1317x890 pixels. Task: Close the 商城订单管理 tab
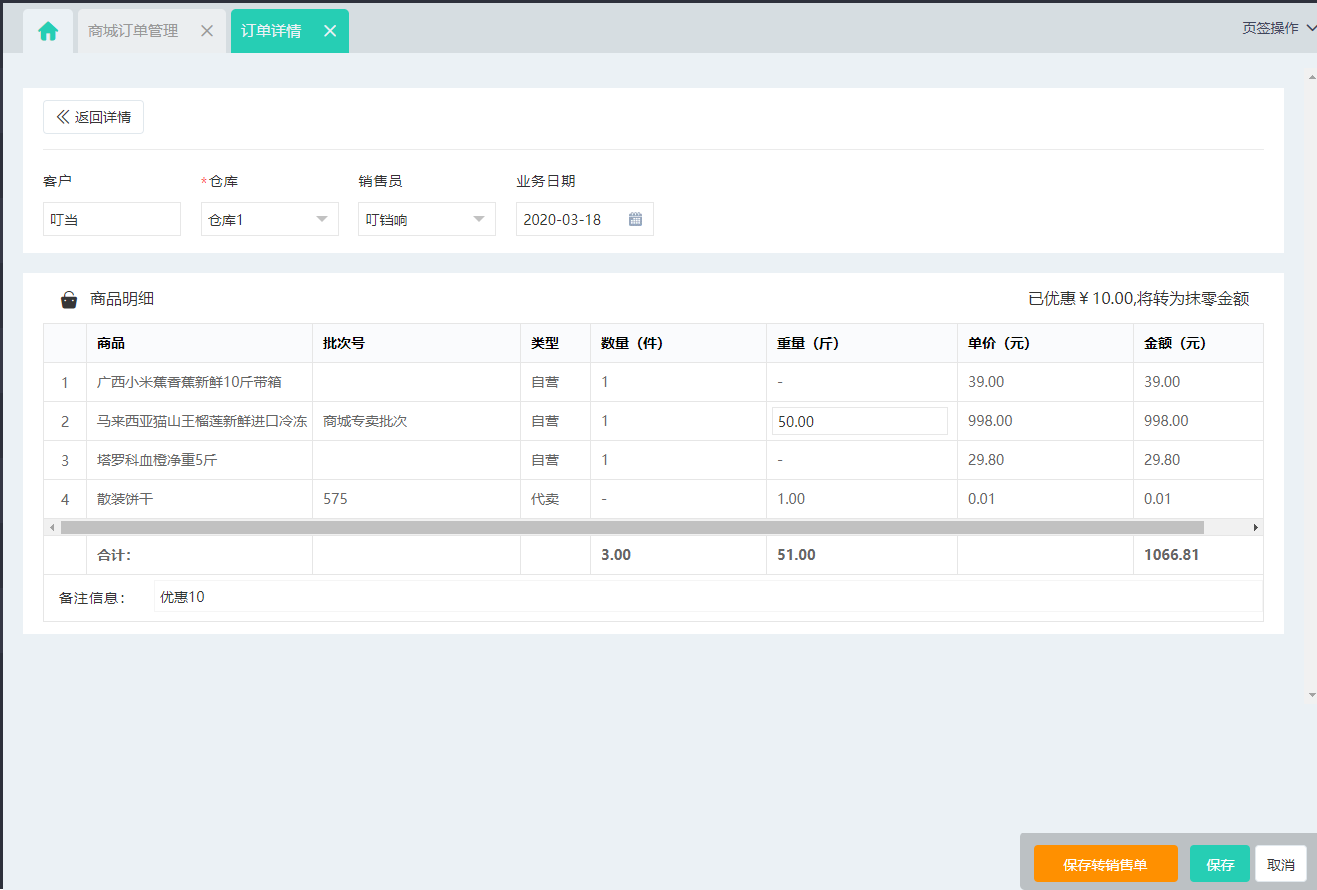point(207,31)
